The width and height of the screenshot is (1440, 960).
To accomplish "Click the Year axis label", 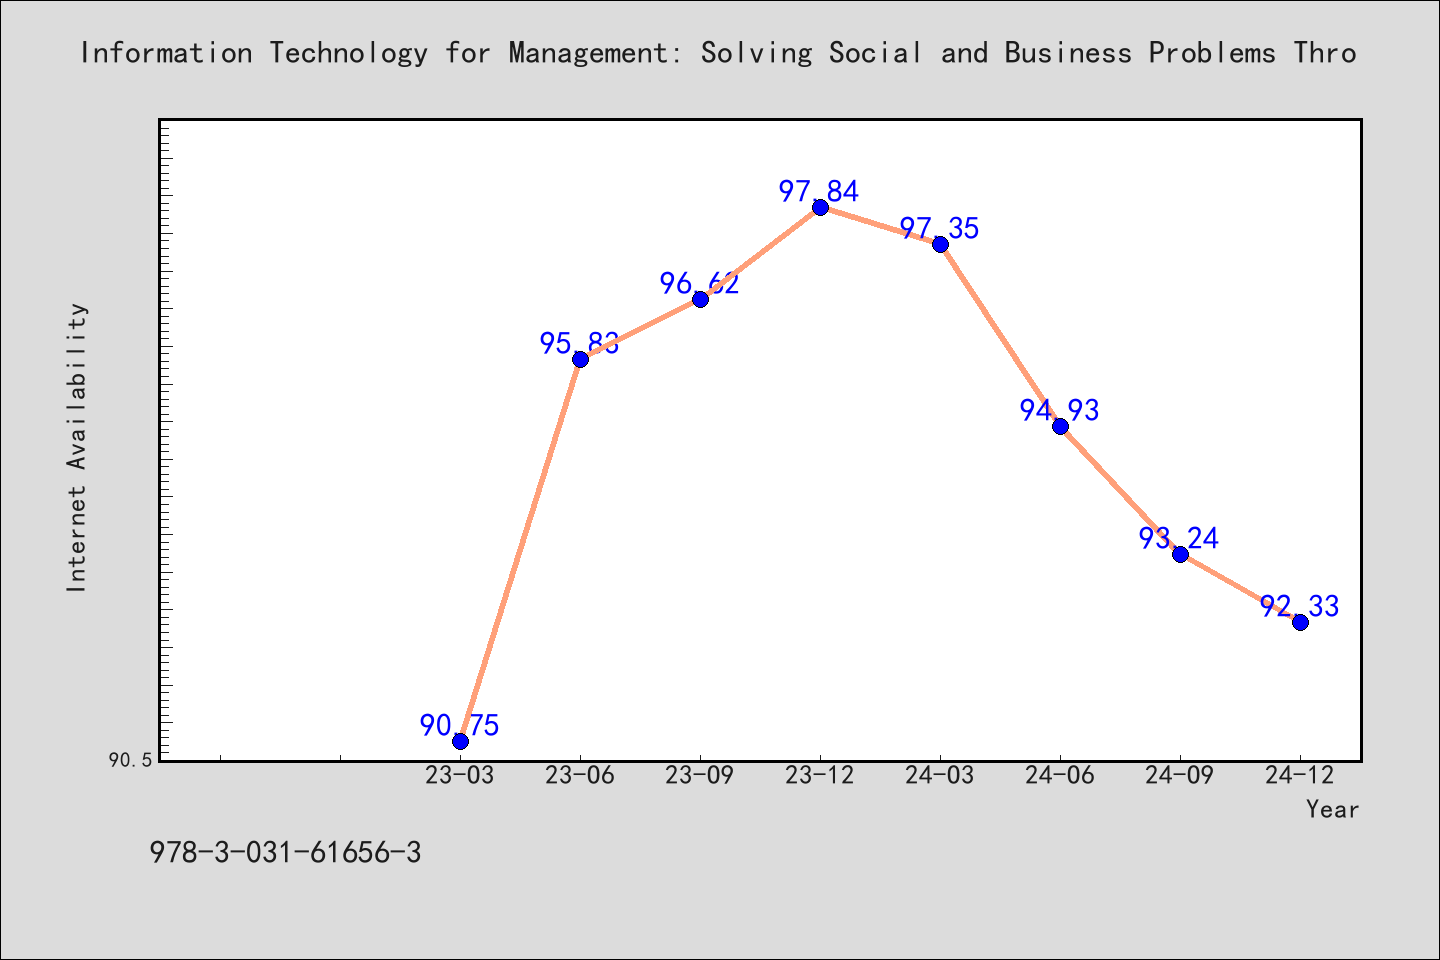I will coord(1332,810).
